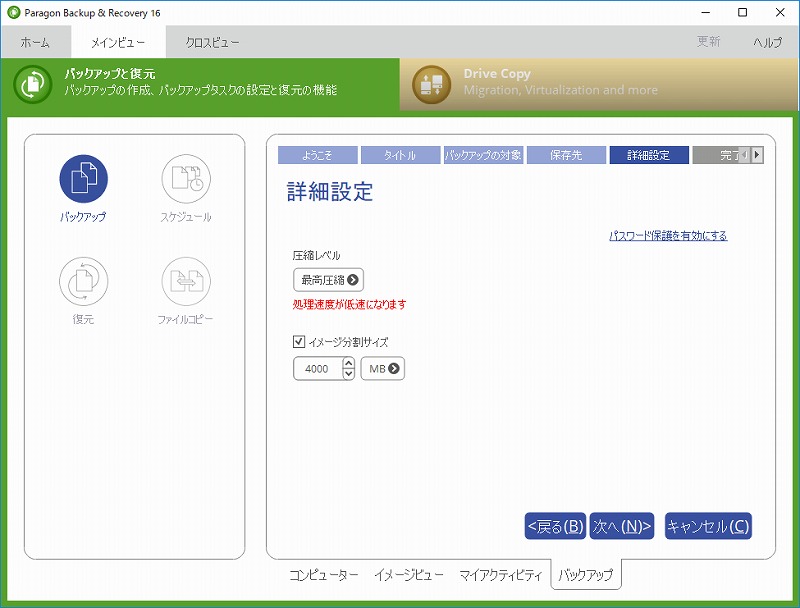
Task: Switch to the コンピューター bottom tab
Action: tap(324, 575)
